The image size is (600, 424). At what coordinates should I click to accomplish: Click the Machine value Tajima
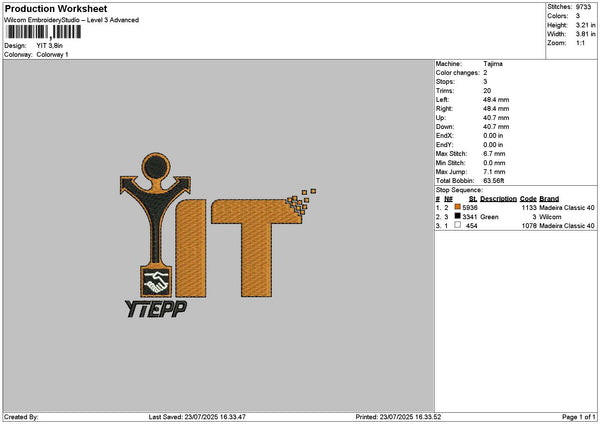pos(493,64)
